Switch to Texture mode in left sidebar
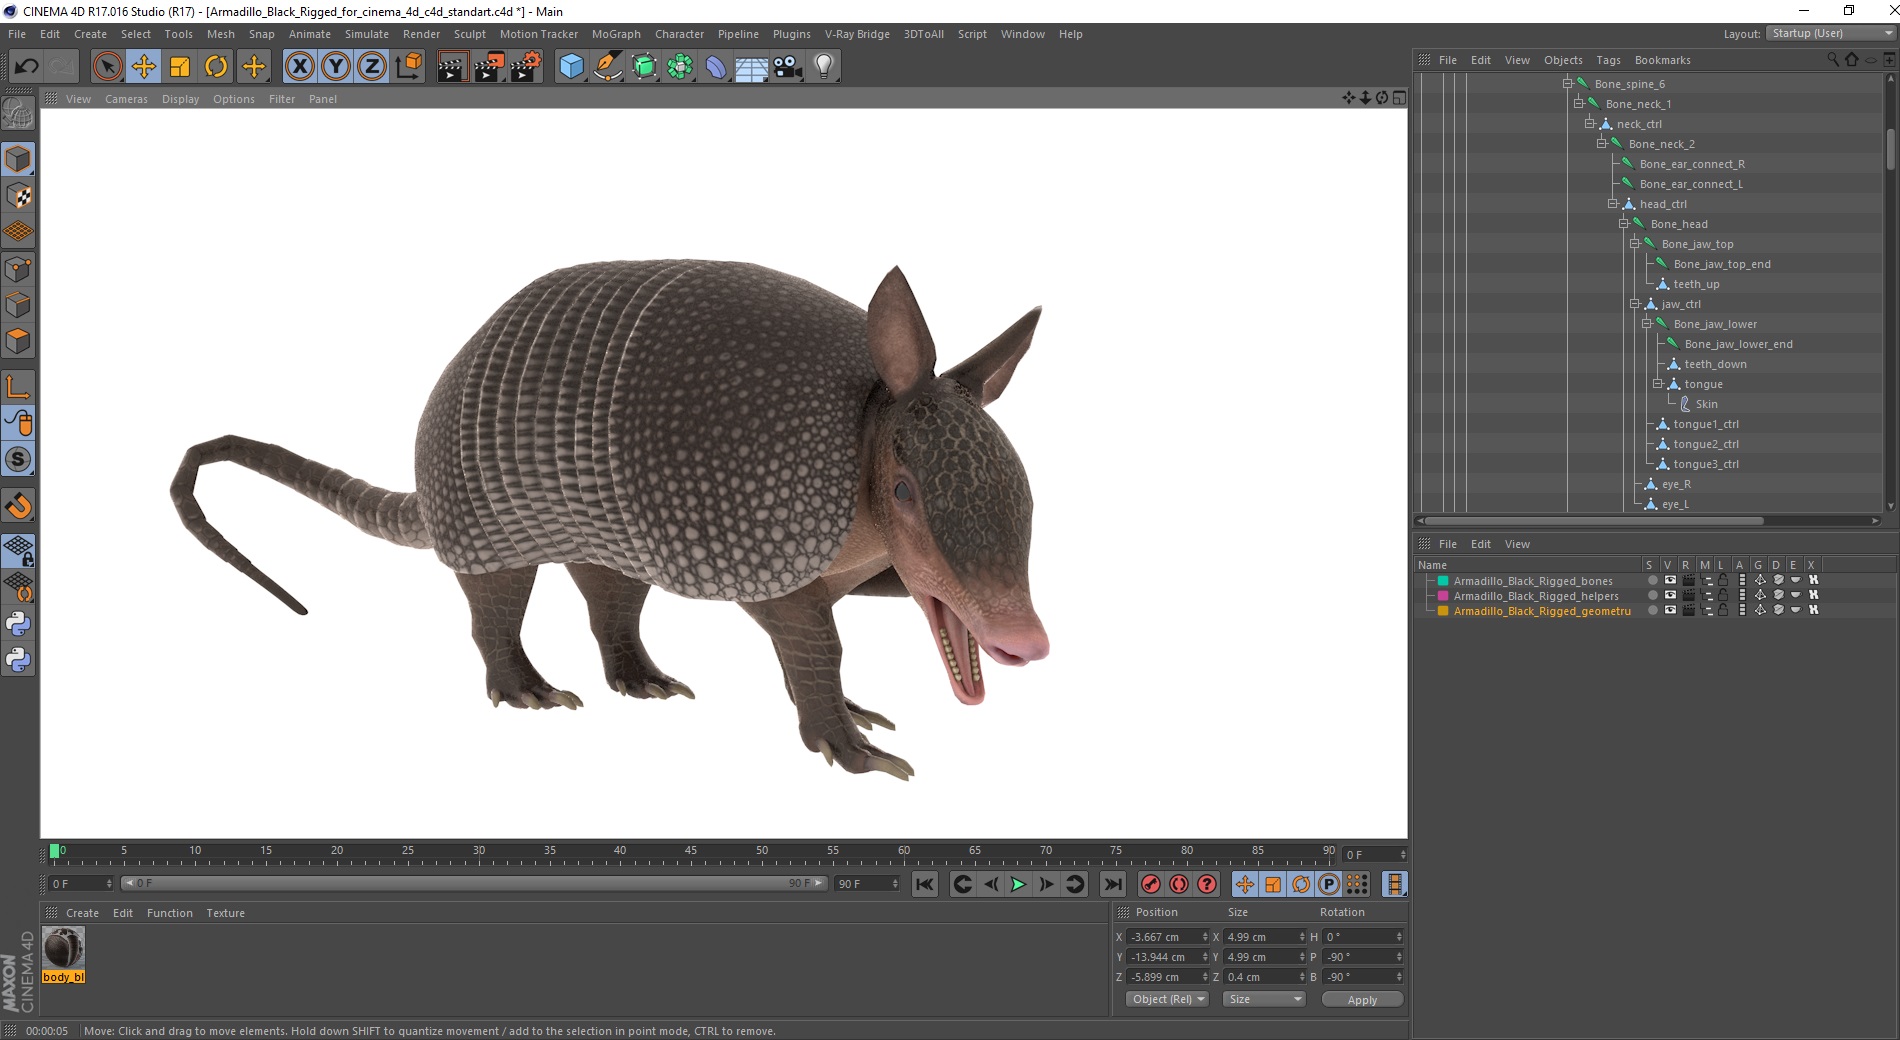The width and height of the screenshot is (1900, 1040). click(18, 196)
